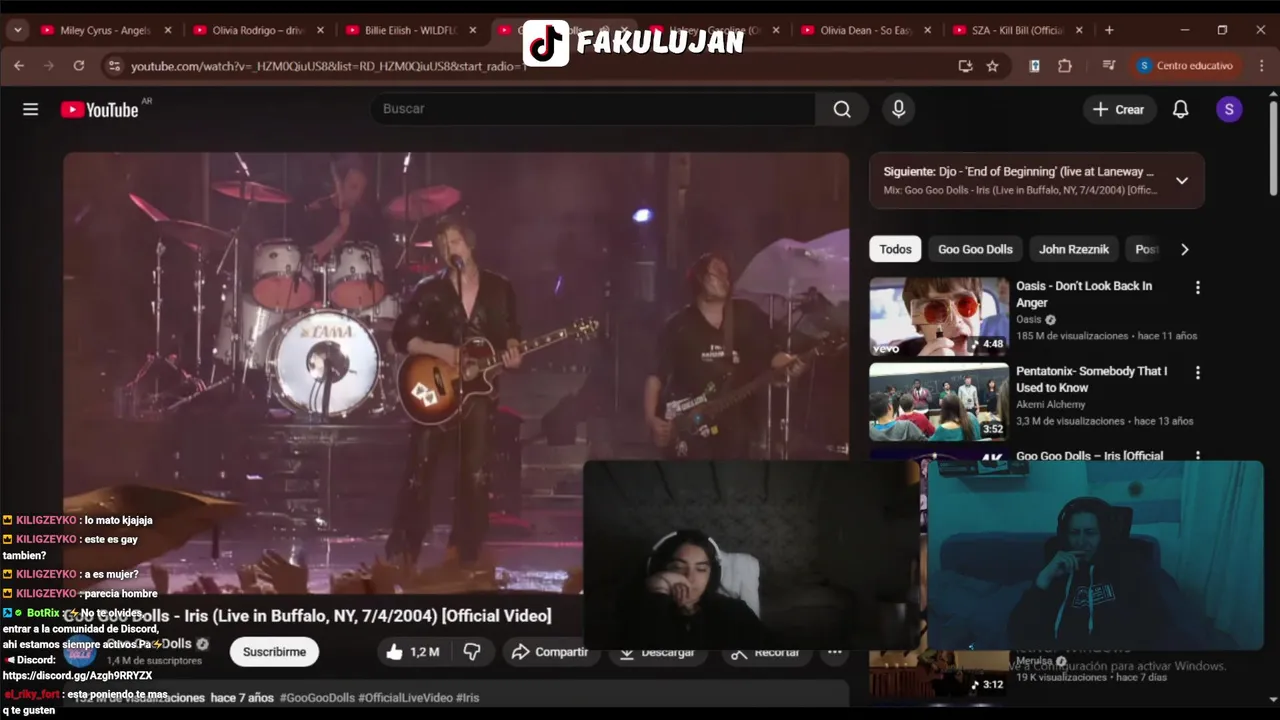Screen dimensions: 1280x720
Task: Switch to the Miley Cyrus - Angels tab
Action: point(106,30)
